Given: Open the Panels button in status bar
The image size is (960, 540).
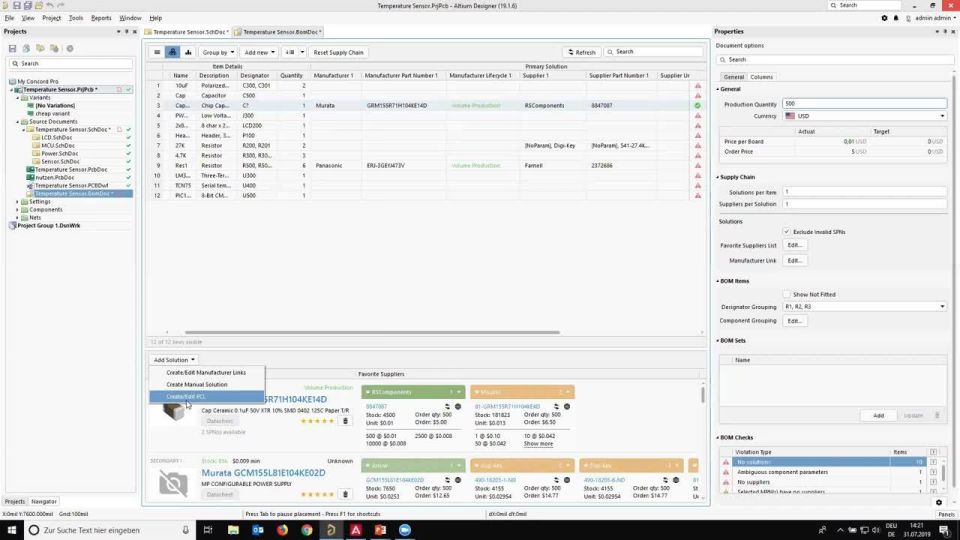Looking at the screenshot, I should [x=946, y=514].
